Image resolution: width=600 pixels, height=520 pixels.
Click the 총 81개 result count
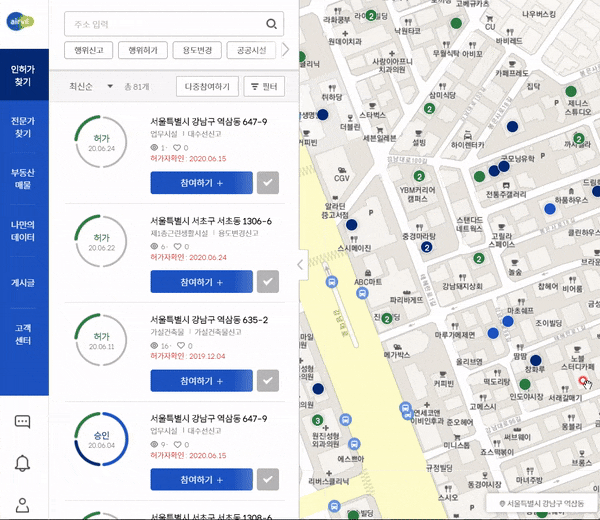pyautogui.click(x=137, y=87)
